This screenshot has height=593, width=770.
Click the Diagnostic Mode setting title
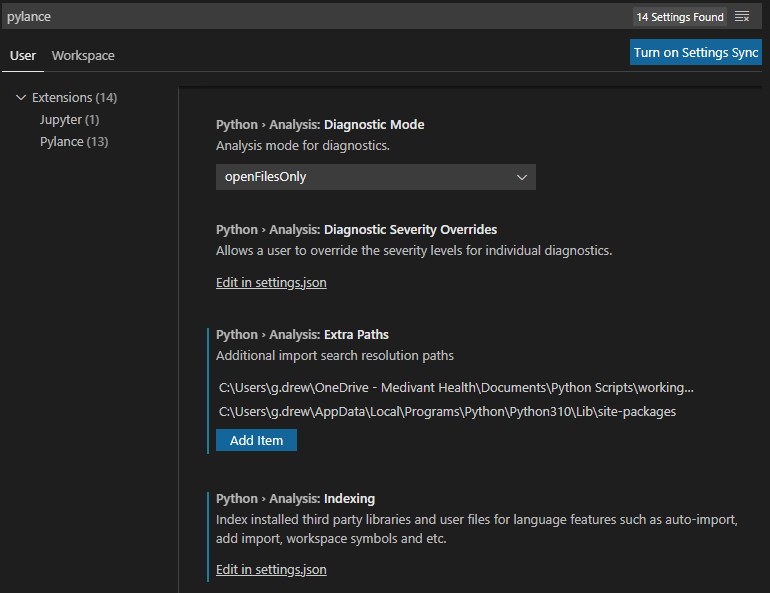coord(320,125)
